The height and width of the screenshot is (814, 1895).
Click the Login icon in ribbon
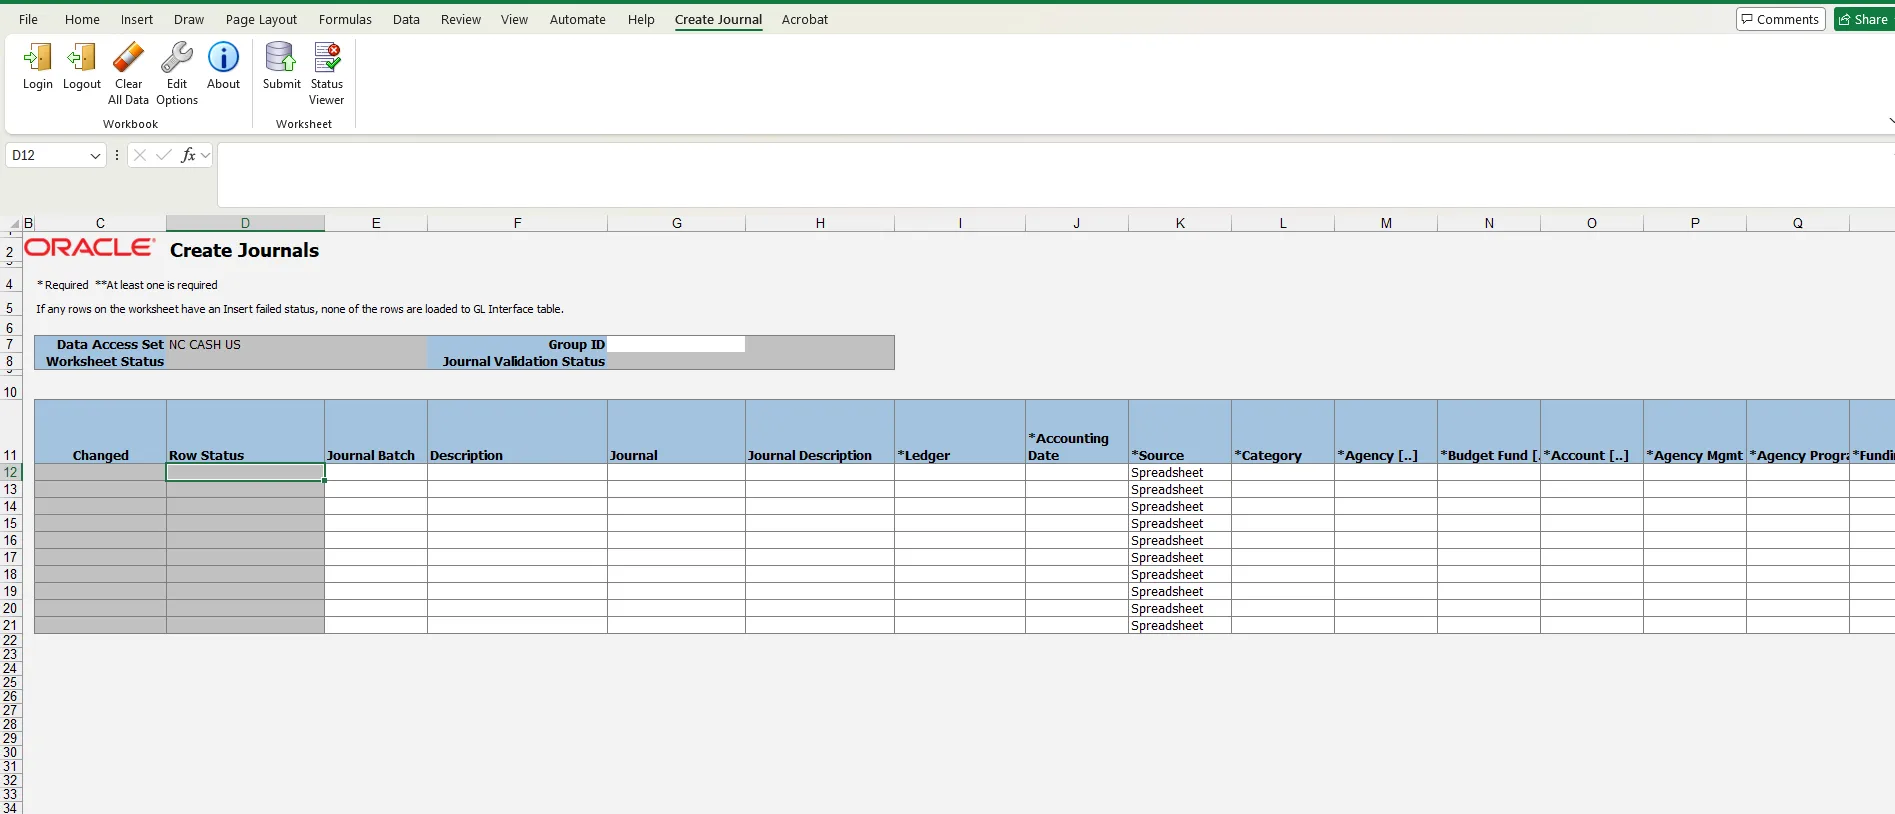tap(38, 58)
